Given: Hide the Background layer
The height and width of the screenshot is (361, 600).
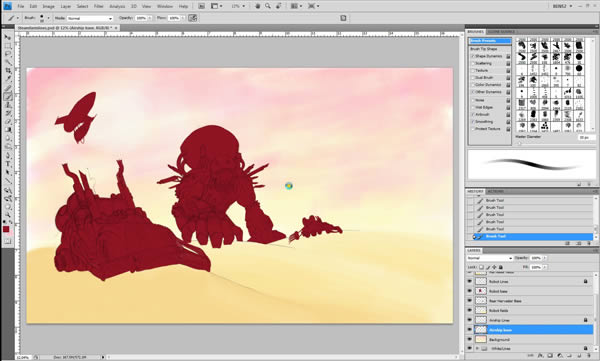Looking at the screenshot, I should [470, 339].
